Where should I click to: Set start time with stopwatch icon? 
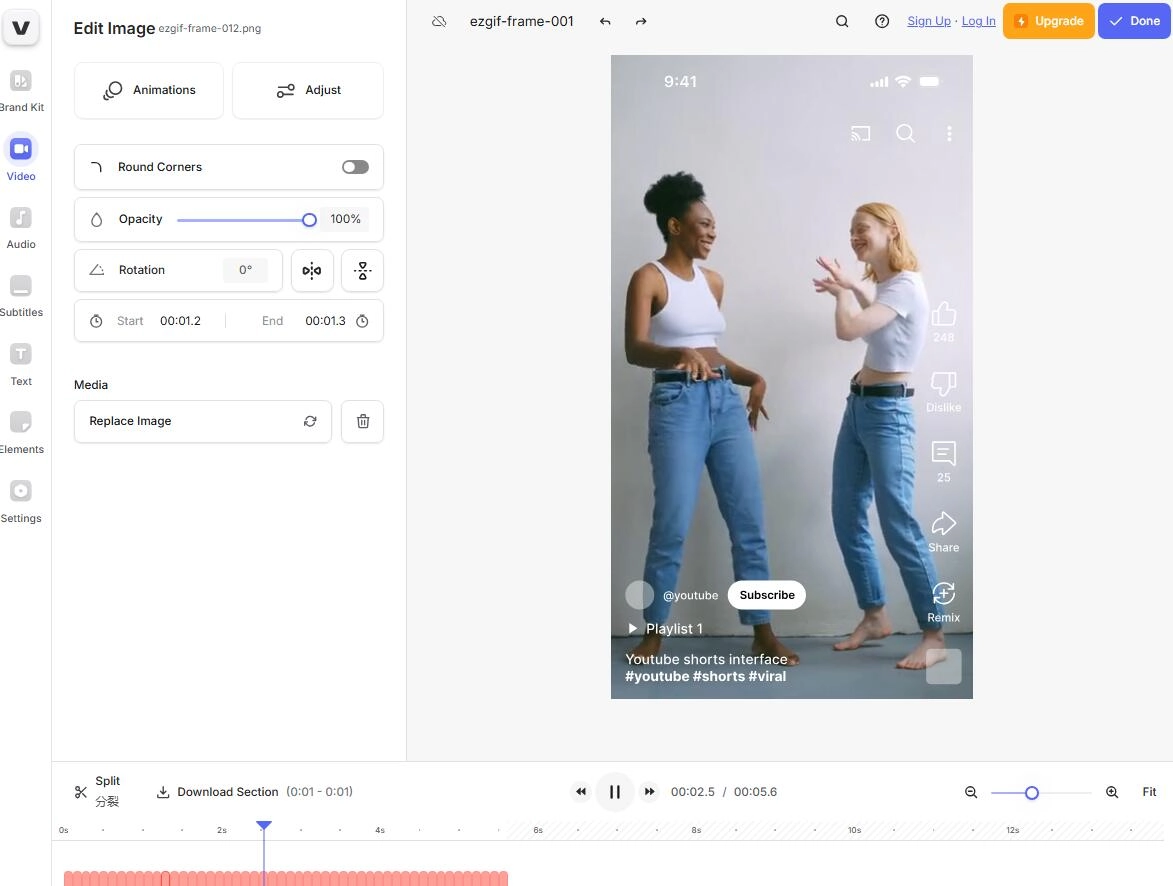pos(96,321)
